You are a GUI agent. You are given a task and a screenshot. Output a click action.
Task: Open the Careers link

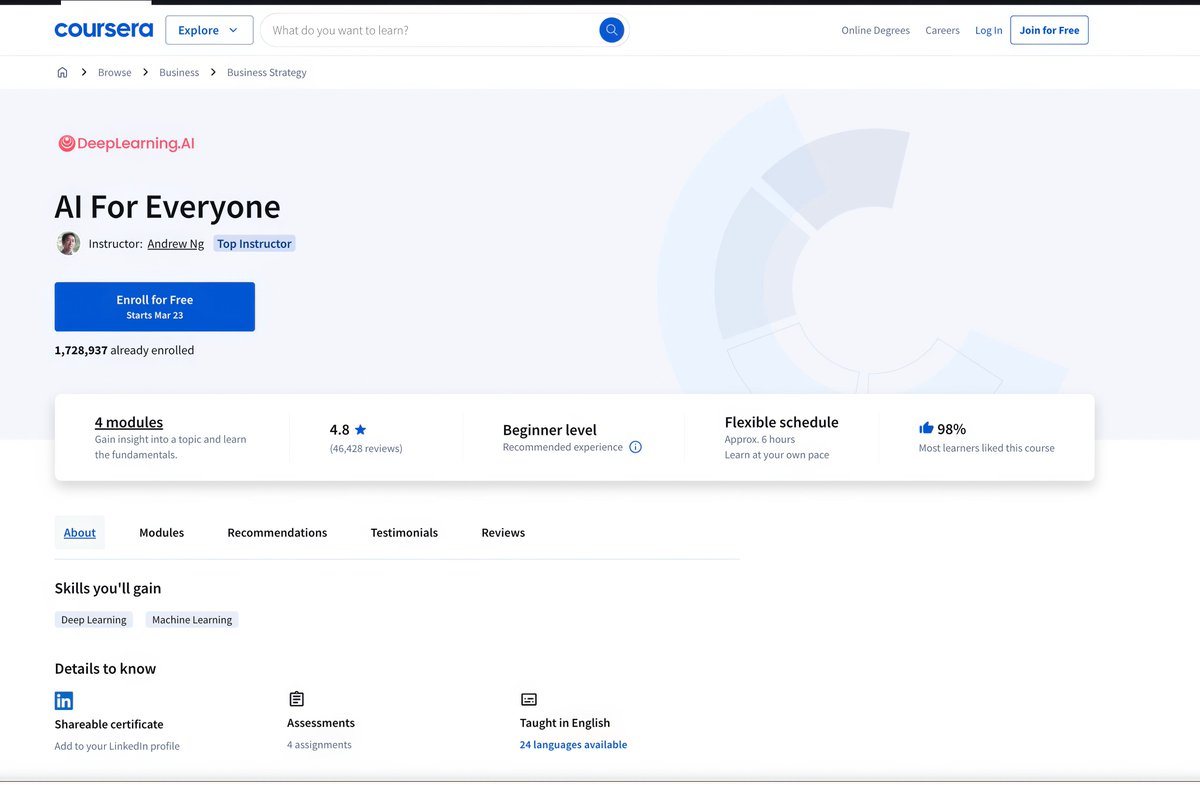(942, 30)
